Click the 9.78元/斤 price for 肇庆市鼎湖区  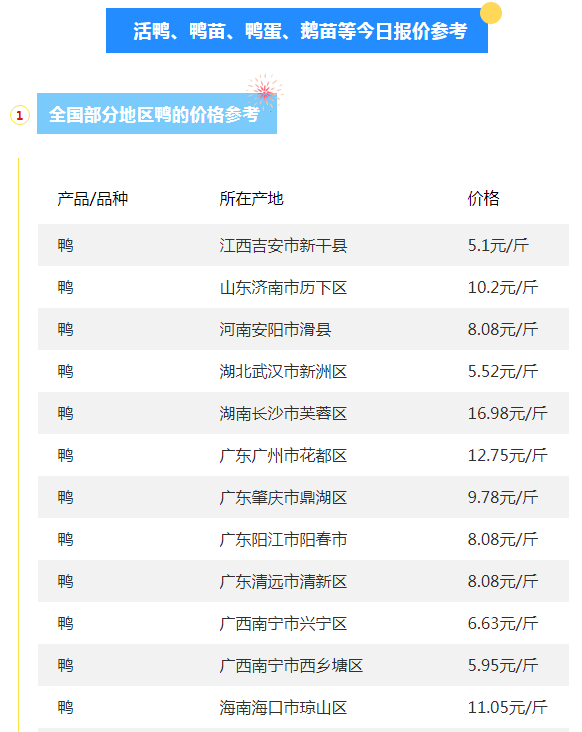pos(503,498)
